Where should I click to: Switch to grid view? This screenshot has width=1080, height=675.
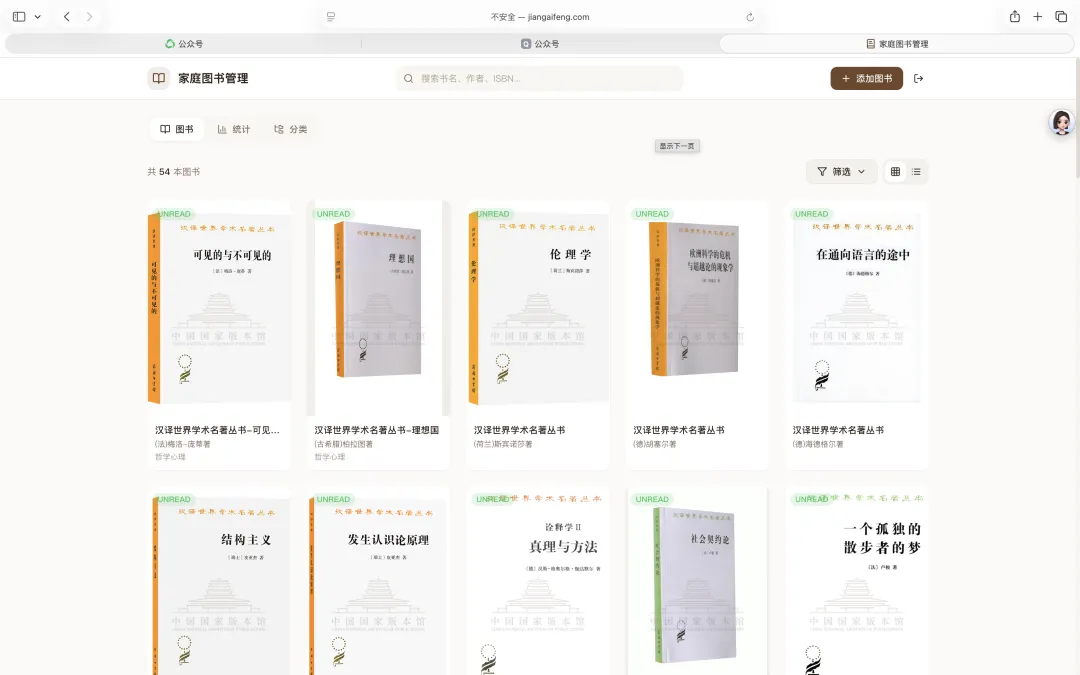coord(895,172)
